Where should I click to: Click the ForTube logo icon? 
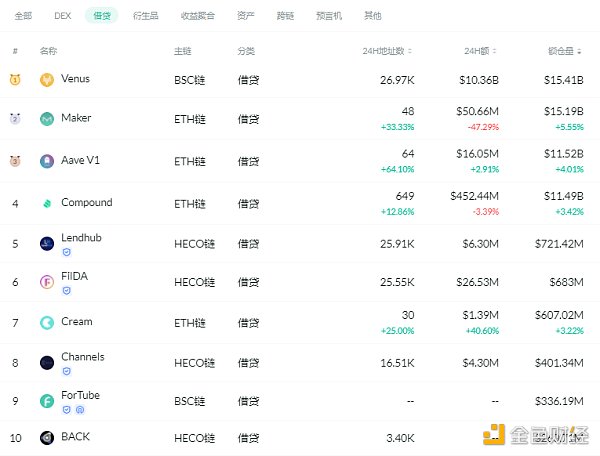tap(47, 401)
